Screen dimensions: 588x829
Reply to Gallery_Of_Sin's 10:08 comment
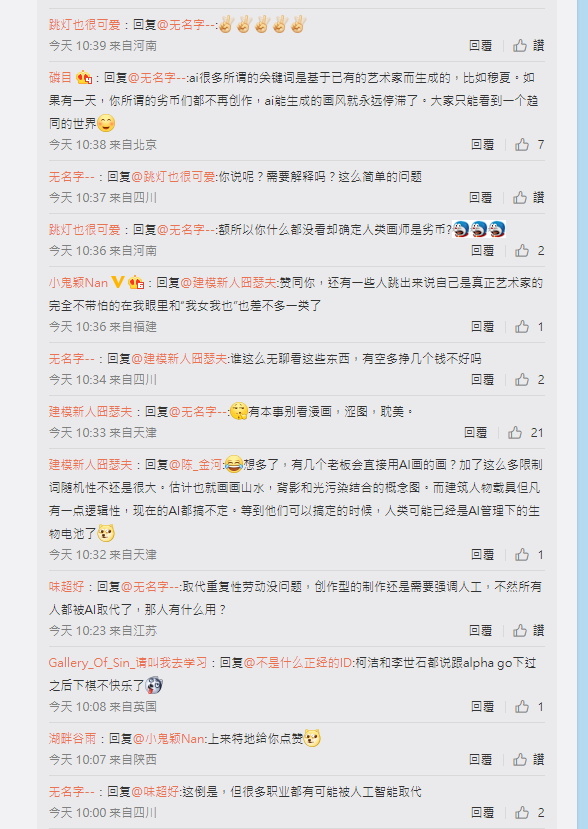(482, 706)
